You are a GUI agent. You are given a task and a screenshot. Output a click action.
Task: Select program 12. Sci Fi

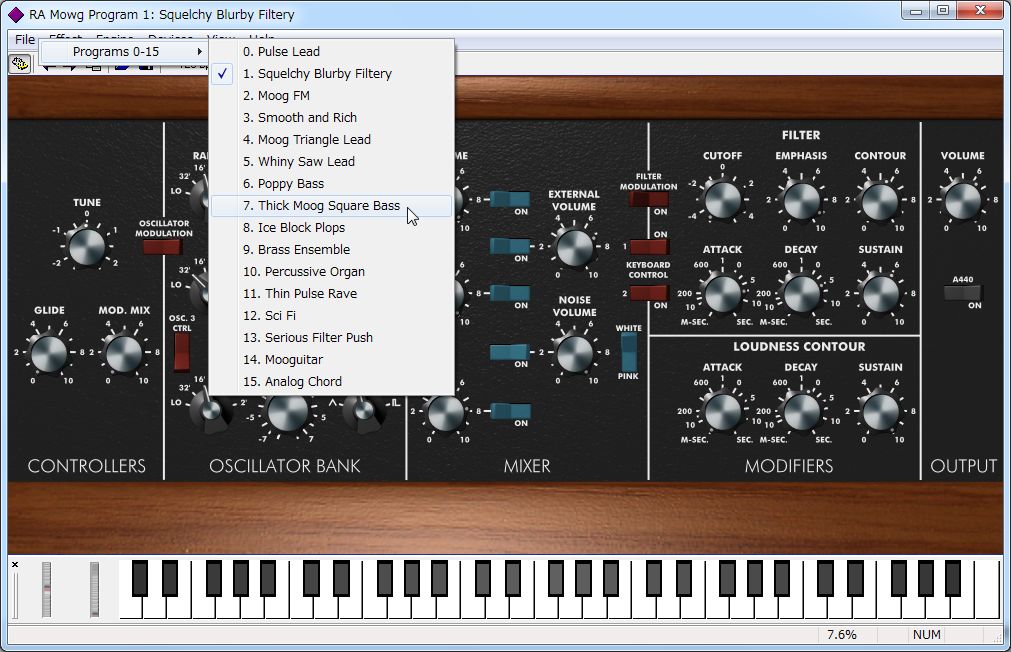point(331,315)
